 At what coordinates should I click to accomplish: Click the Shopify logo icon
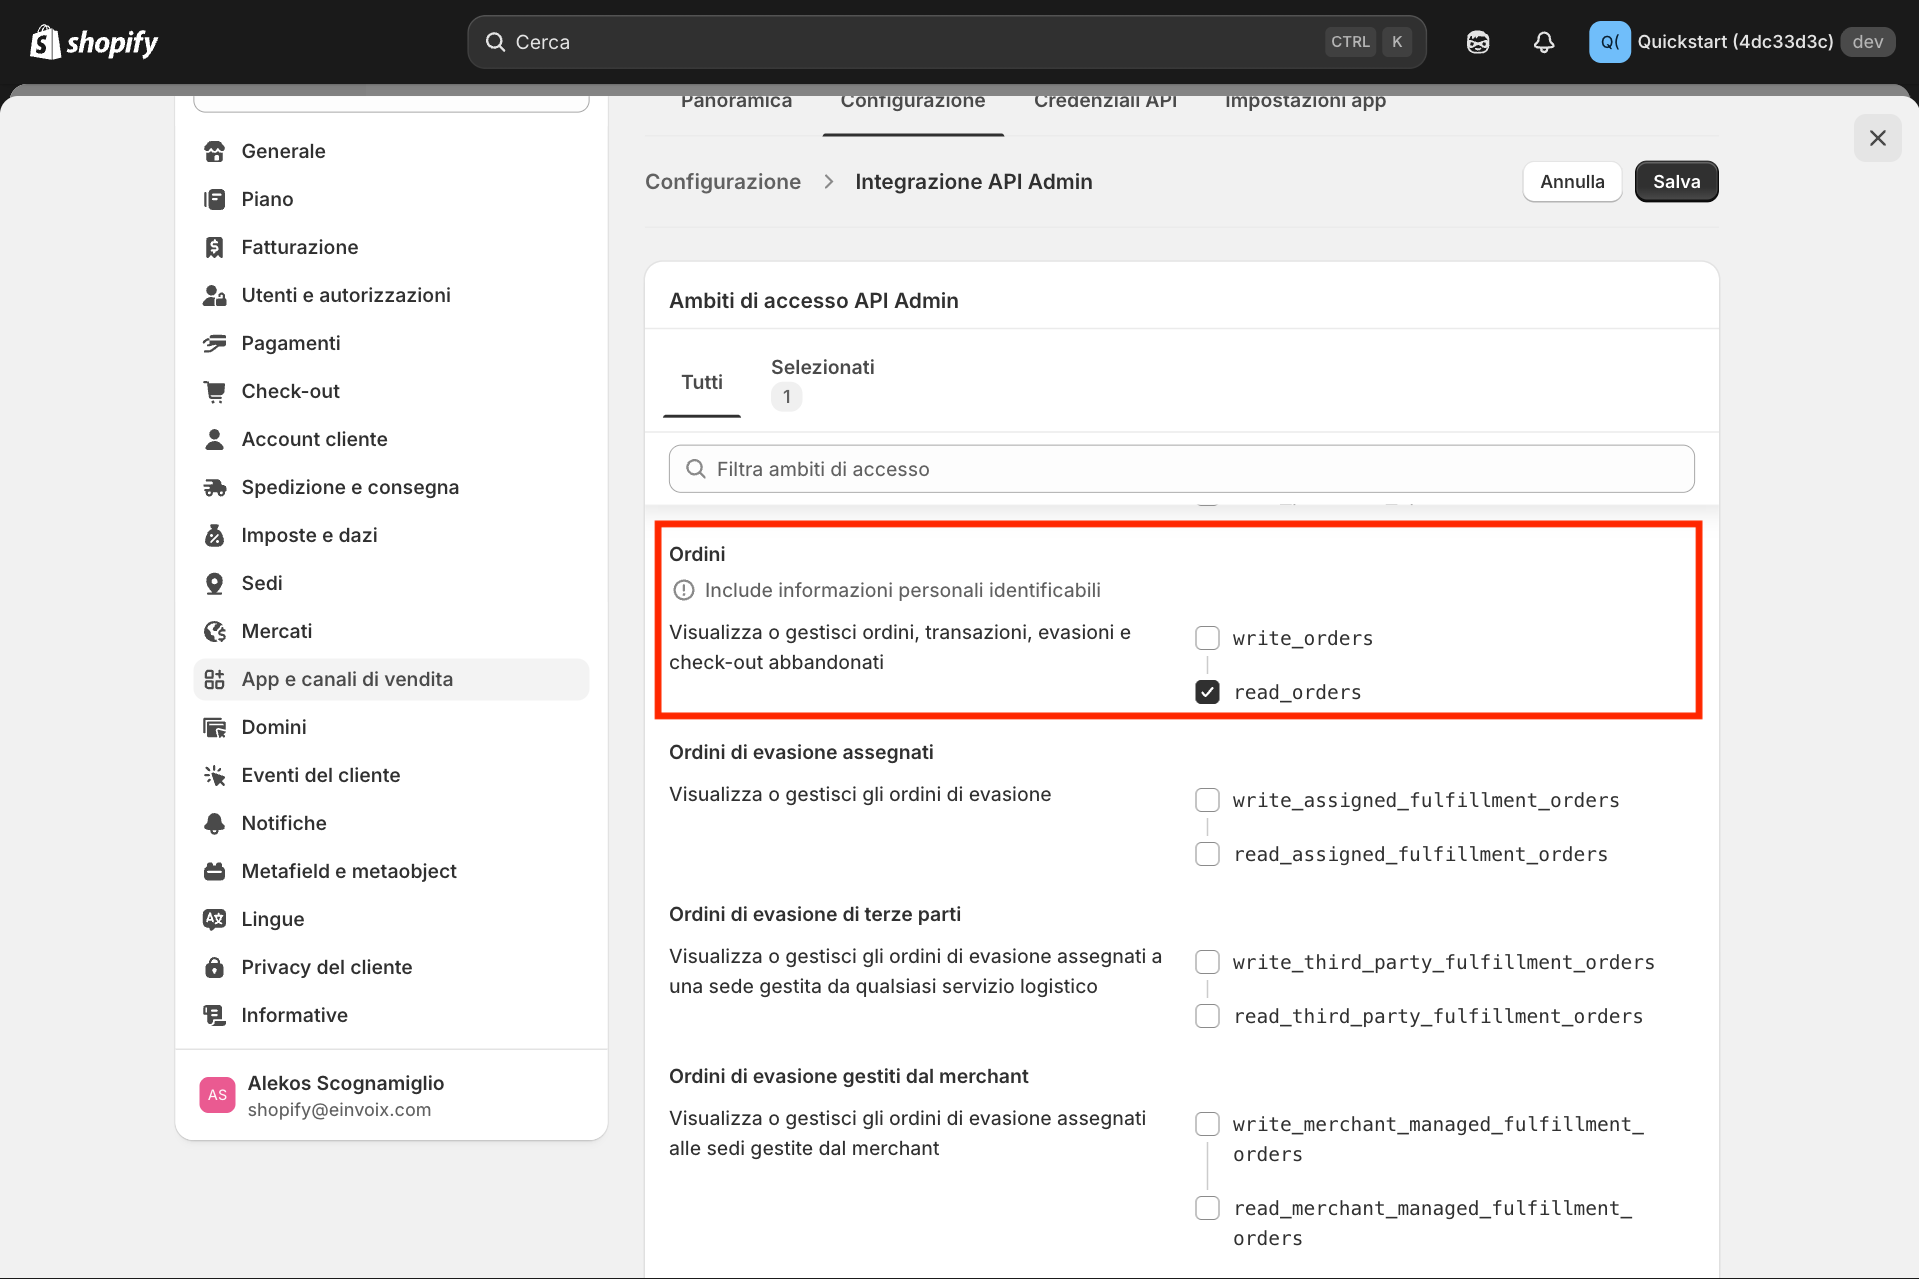coord(45,42)
